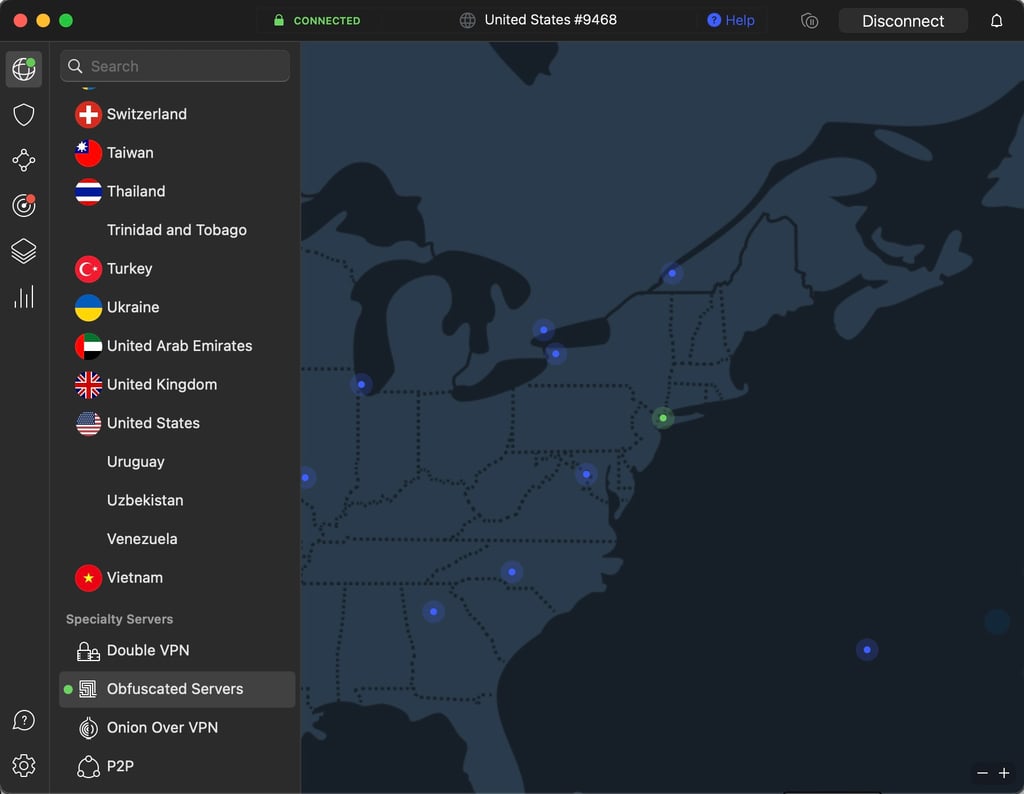Select Ukraine country name
Screen dimensions: 1024x794
[133, 308]
